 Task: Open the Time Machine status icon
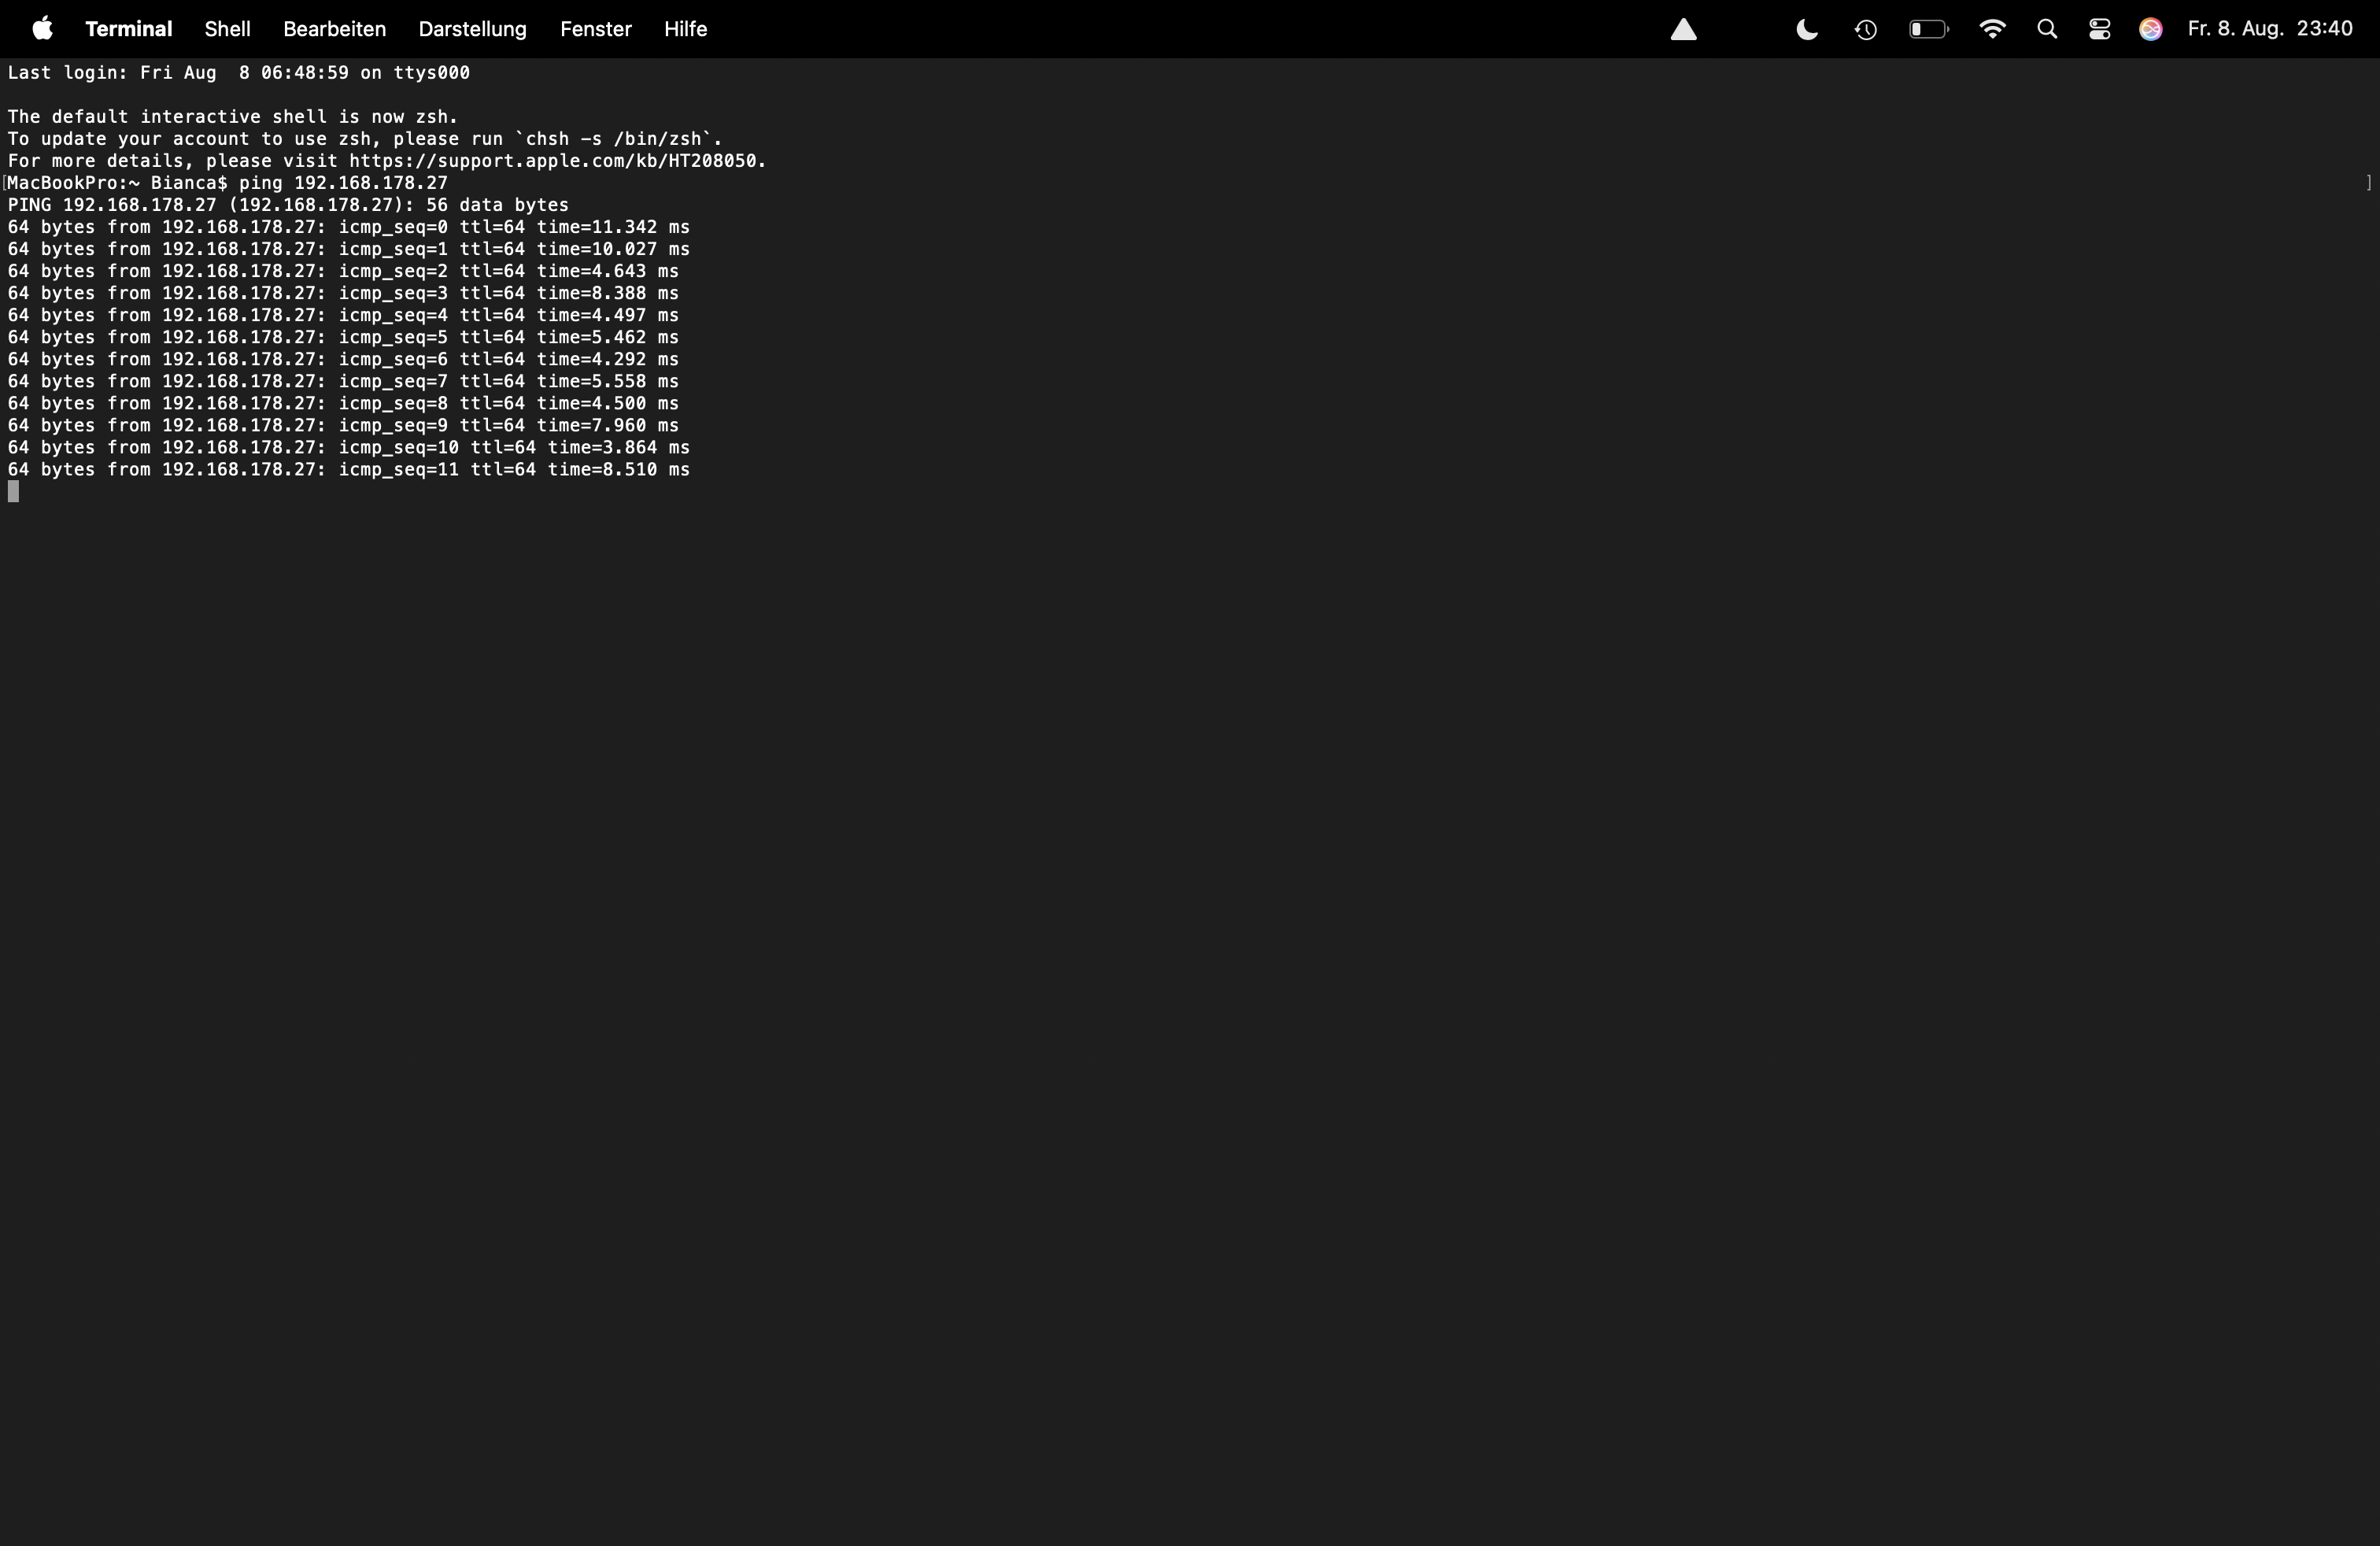point(1865,30)
